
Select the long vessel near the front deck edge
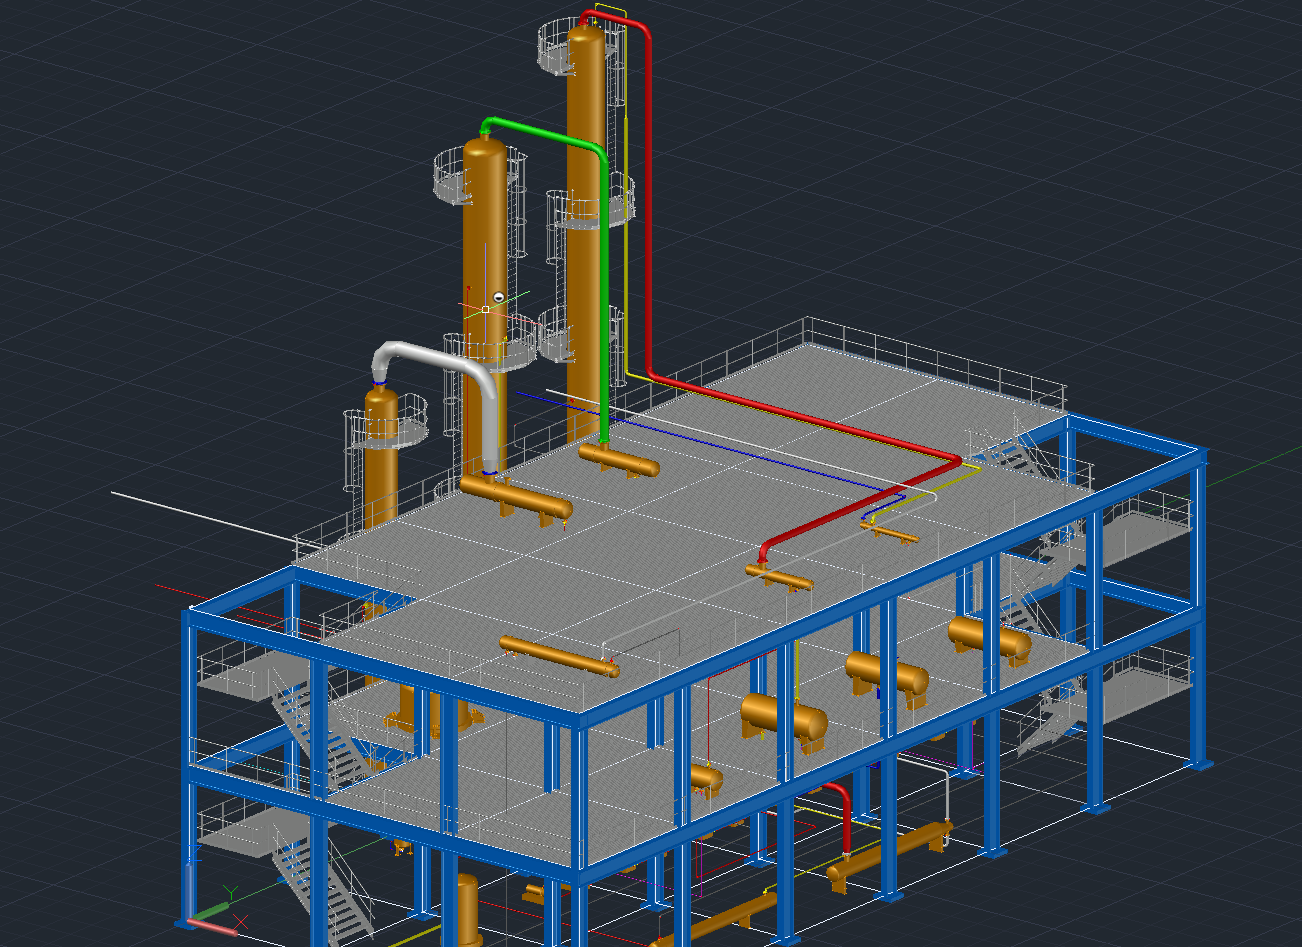tap(559, 657)
